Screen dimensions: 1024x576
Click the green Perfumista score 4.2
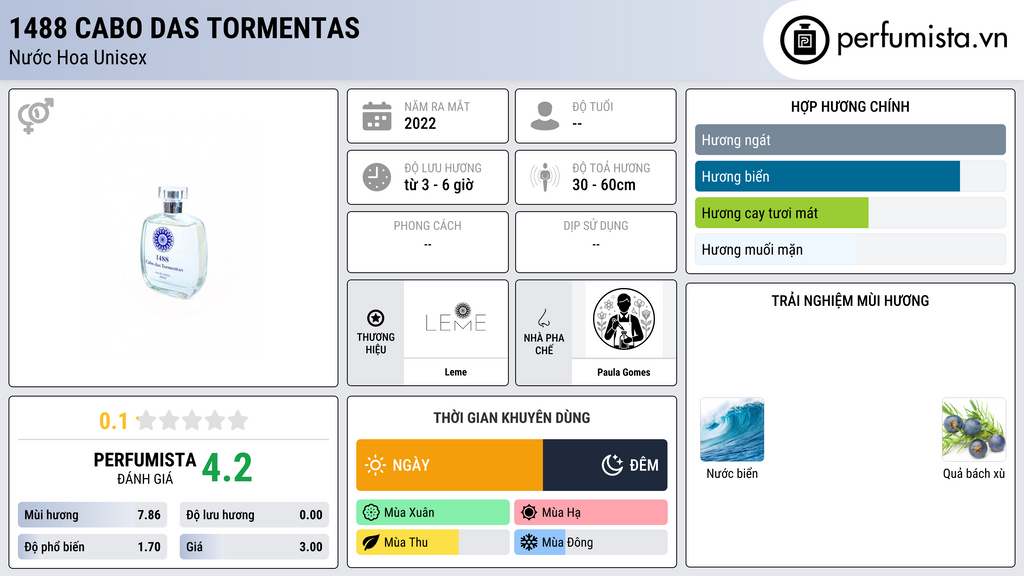click(x=227, y=468)
